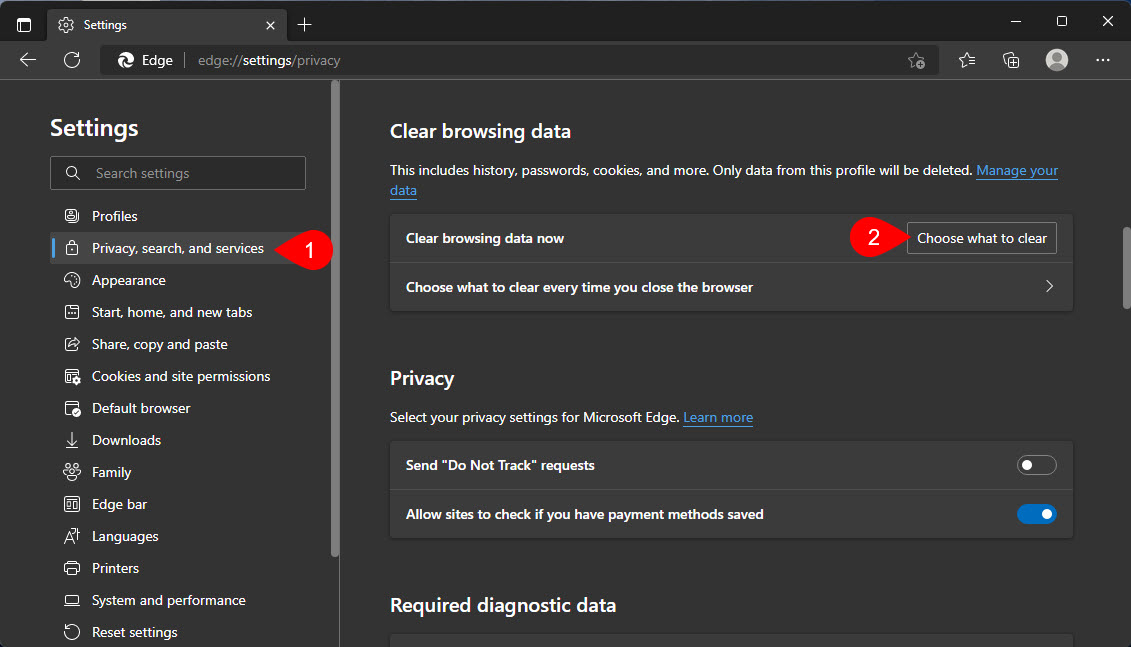Open the Favorites list icon
1131x647 pixels.
[967, 60]
